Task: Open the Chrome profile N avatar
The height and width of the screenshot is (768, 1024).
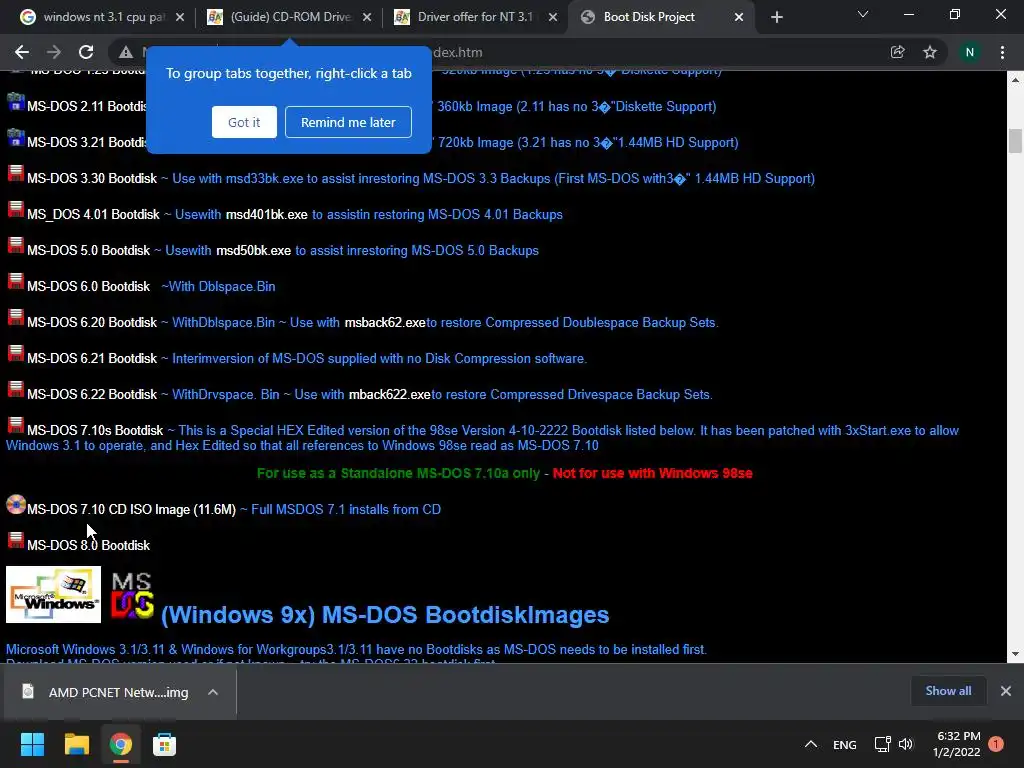Action: (x=970, y=52)
